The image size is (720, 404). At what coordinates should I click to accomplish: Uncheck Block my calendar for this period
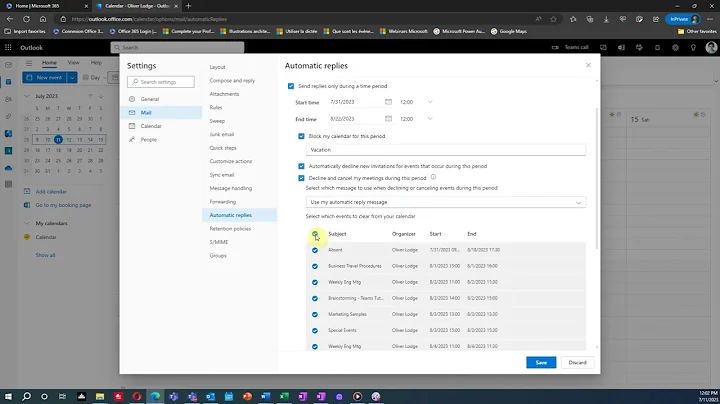coord(301,136)
